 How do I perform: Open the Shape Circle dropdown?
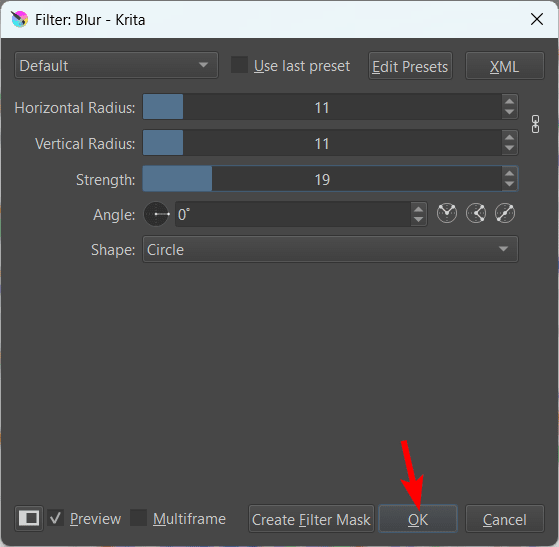point(330,249)
